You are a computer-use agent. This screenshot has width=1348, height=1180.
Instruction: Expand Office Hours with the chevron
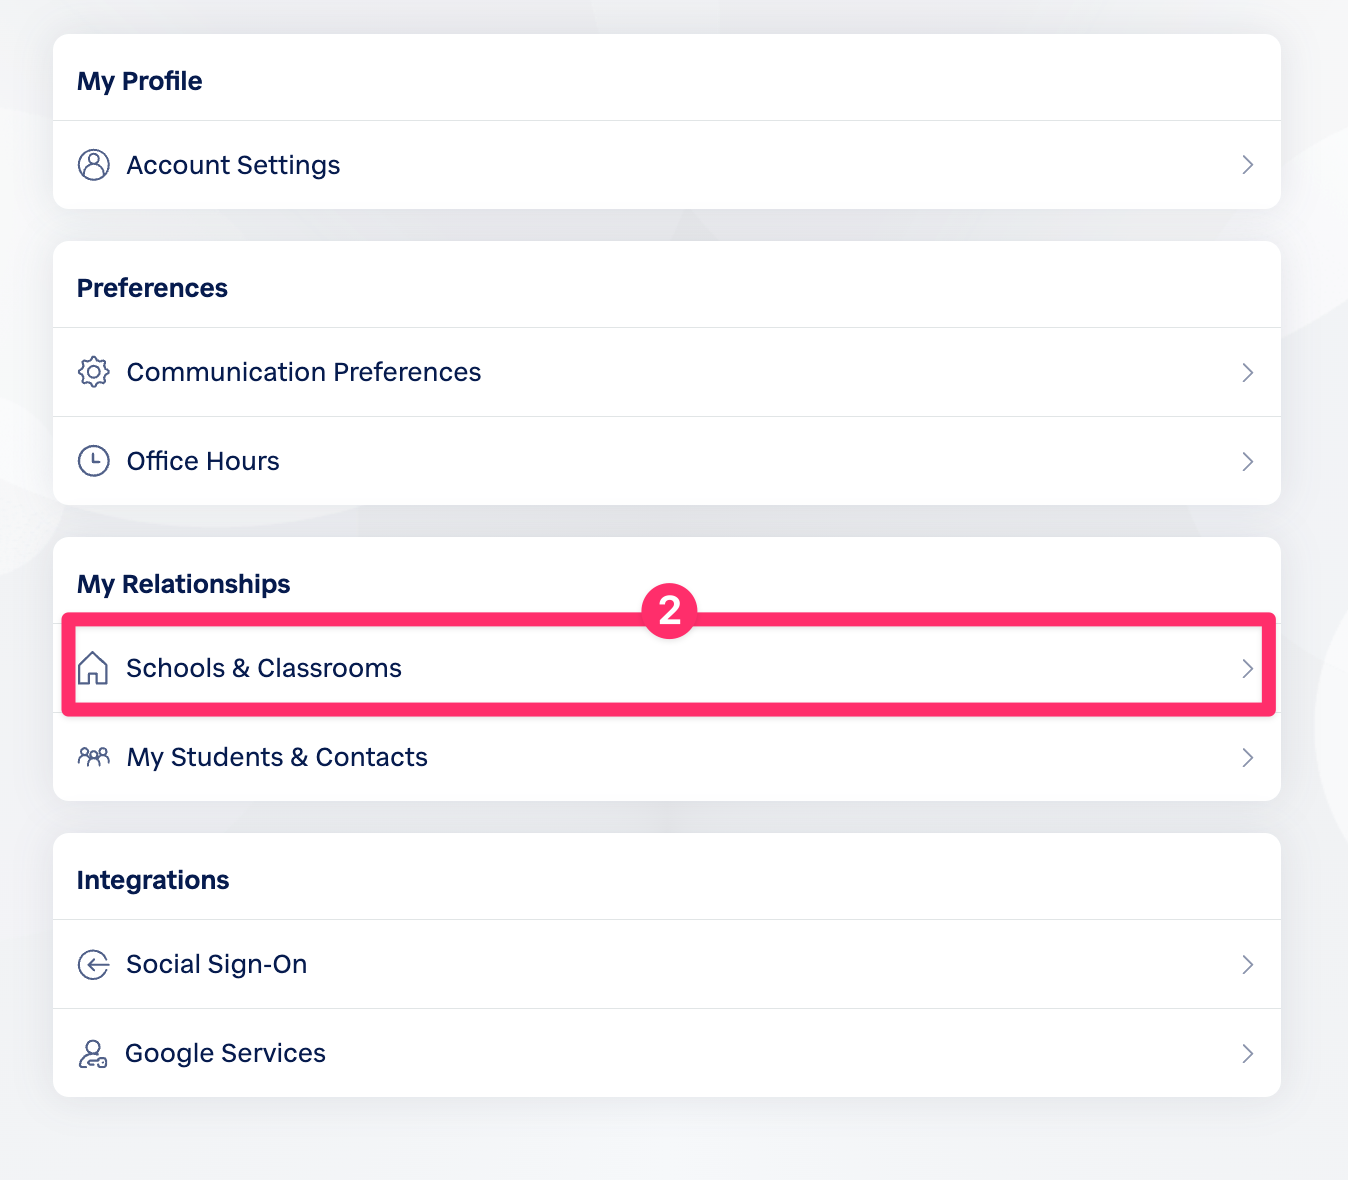tap(1247, 461)
